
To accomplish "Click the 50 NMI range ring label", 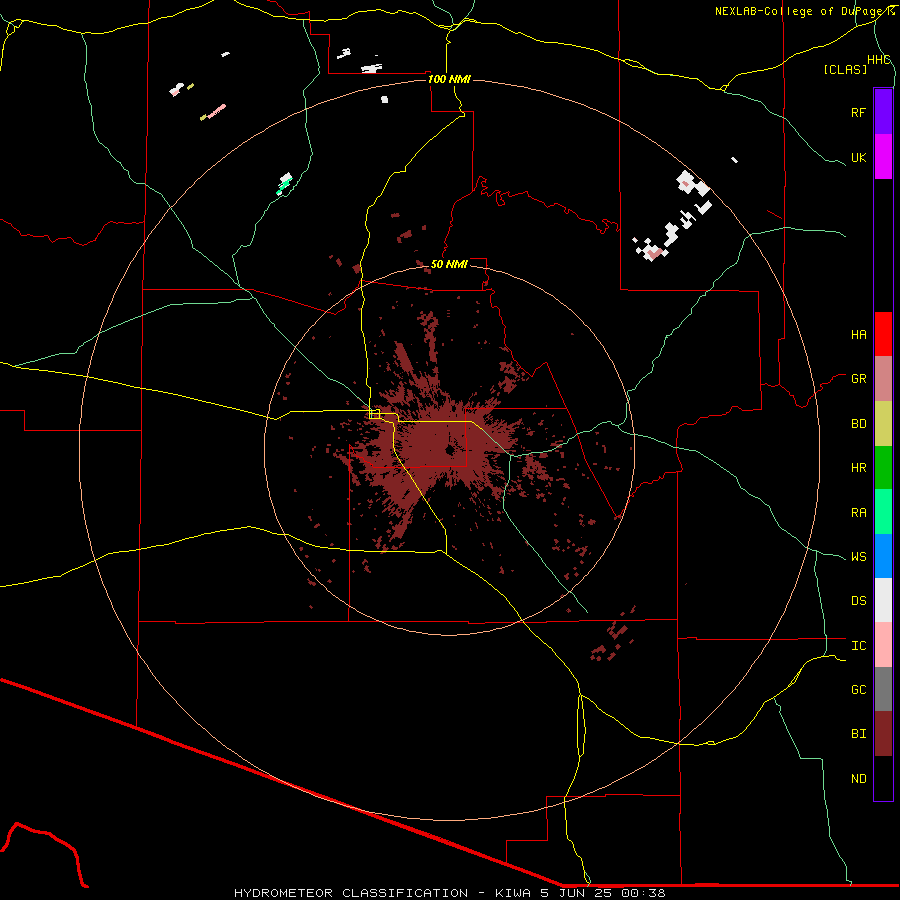I will (449, 264).
